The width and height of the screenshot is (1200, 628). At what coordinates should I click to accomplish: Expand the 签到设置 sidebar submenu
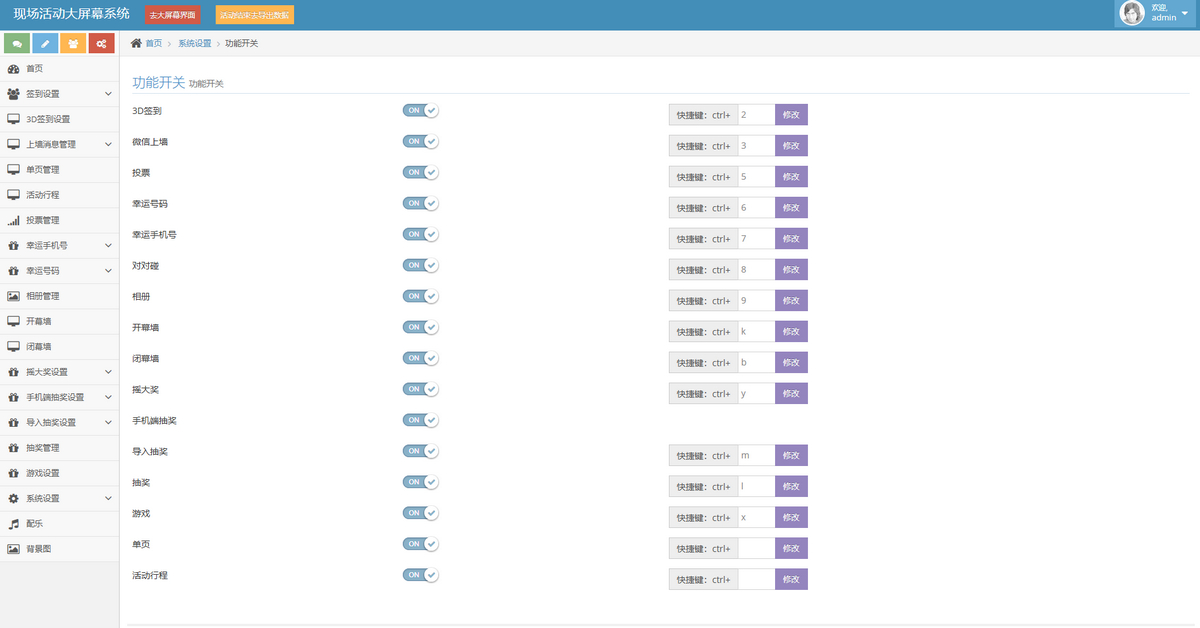pyautogui.click(x=108, y=94)
